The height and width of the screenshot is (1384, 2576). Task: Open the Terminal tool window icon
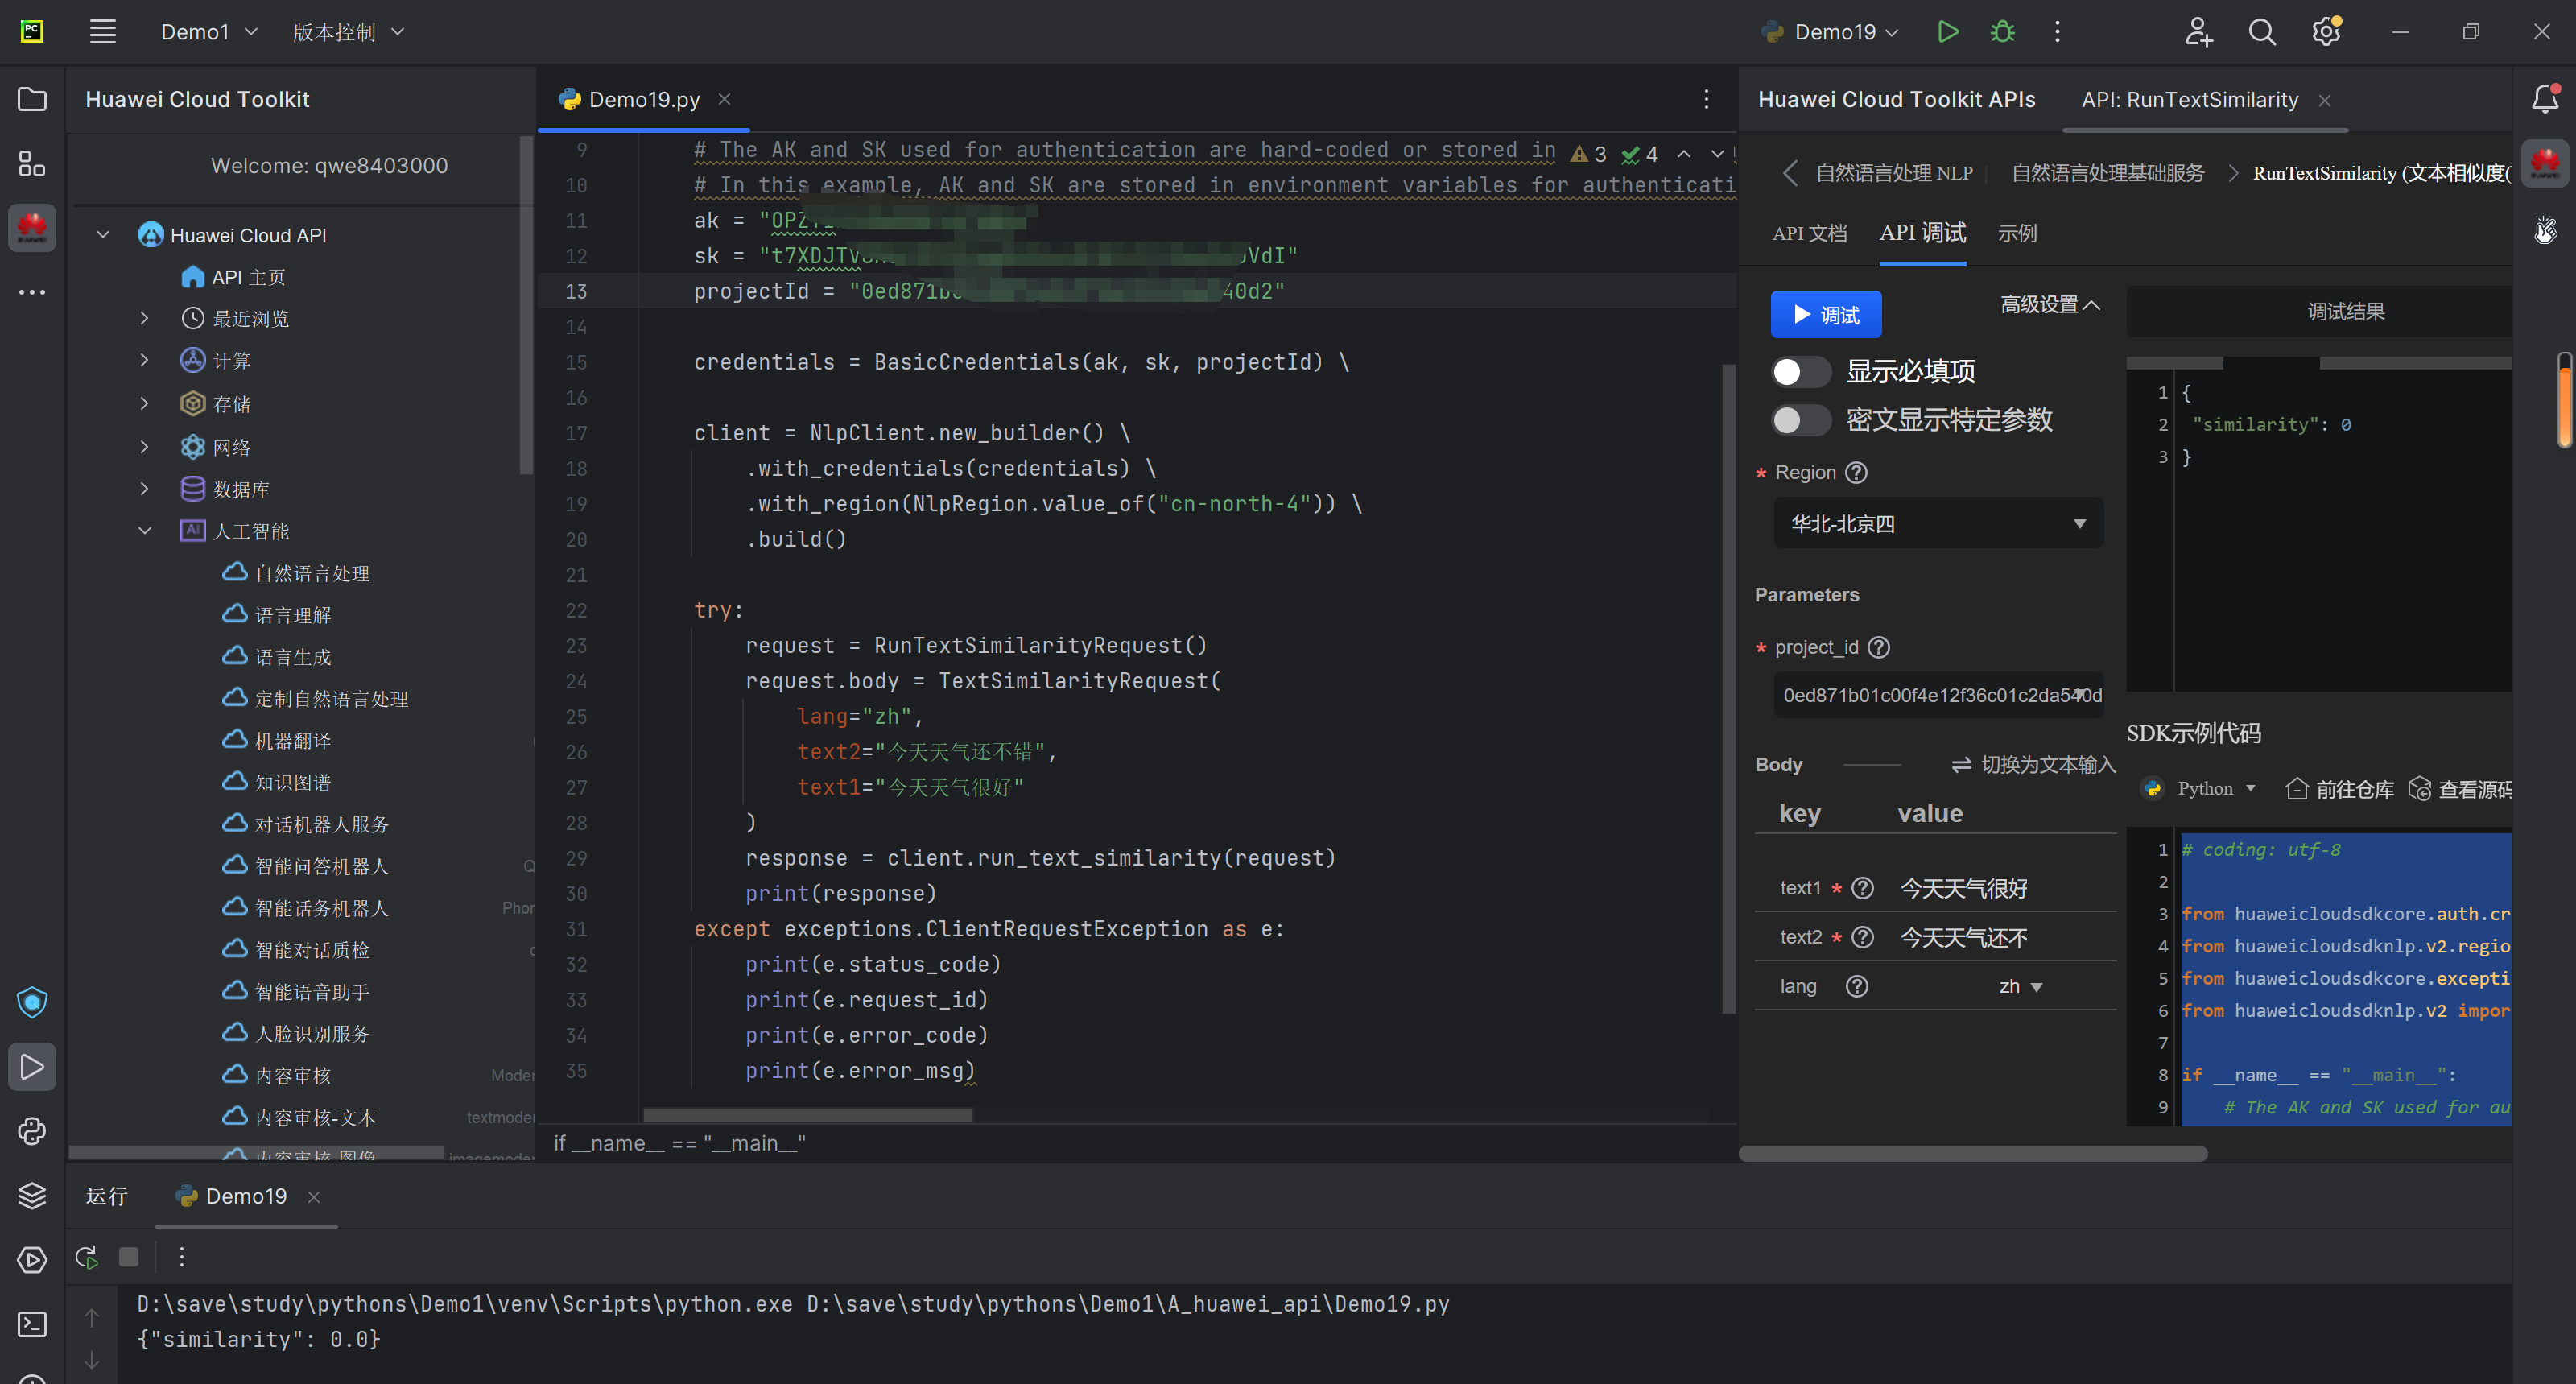[32, 1324]
